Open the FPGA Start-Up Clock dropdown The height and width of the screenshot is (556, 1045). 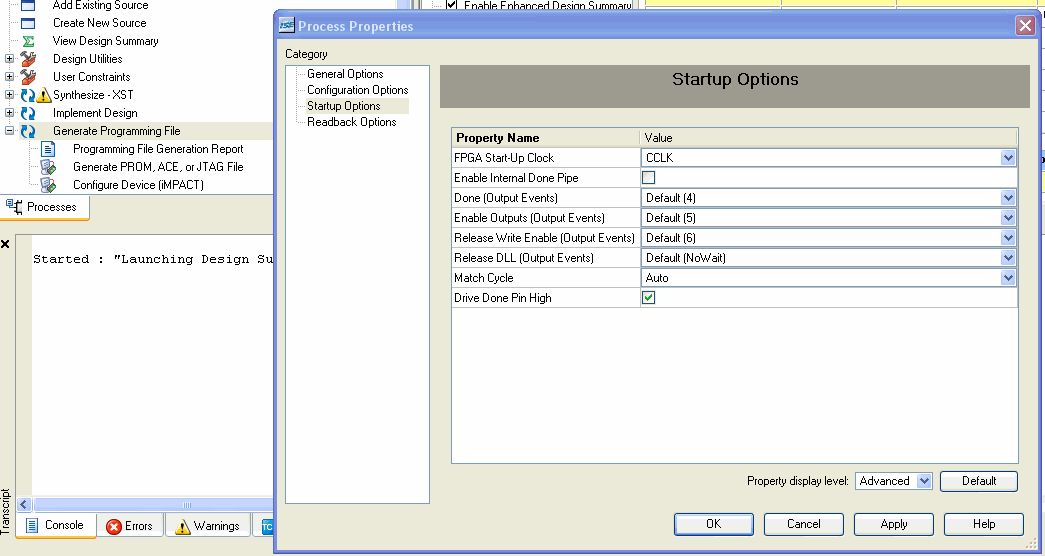pos(1008,158)
